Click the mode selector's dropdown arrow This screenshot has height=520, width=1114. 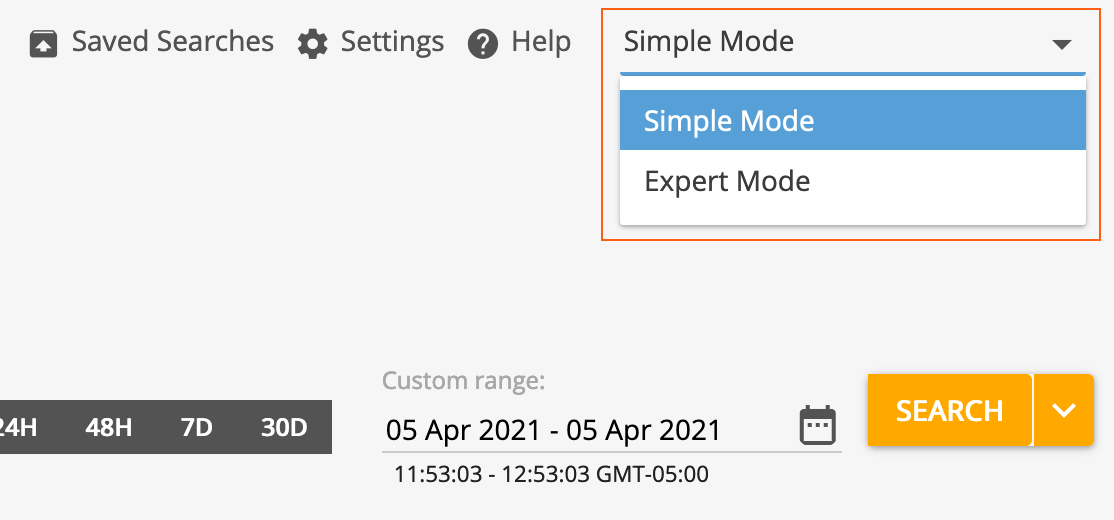point(1062,44)
